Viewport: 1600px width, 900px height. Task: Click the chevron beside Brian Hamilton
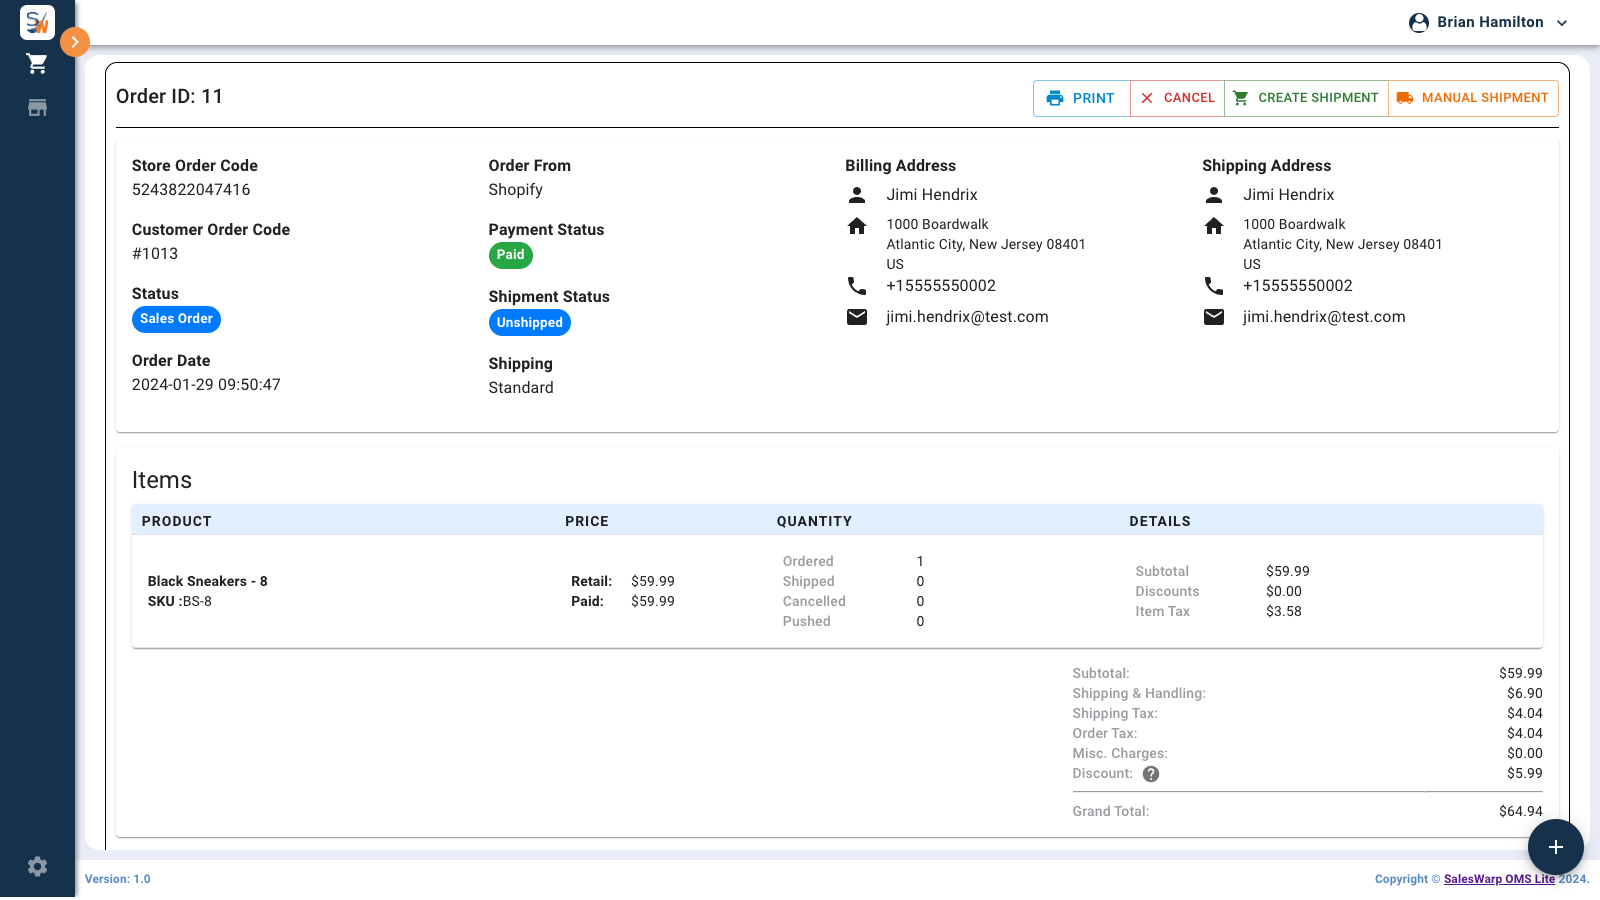tap(1562, 23)
